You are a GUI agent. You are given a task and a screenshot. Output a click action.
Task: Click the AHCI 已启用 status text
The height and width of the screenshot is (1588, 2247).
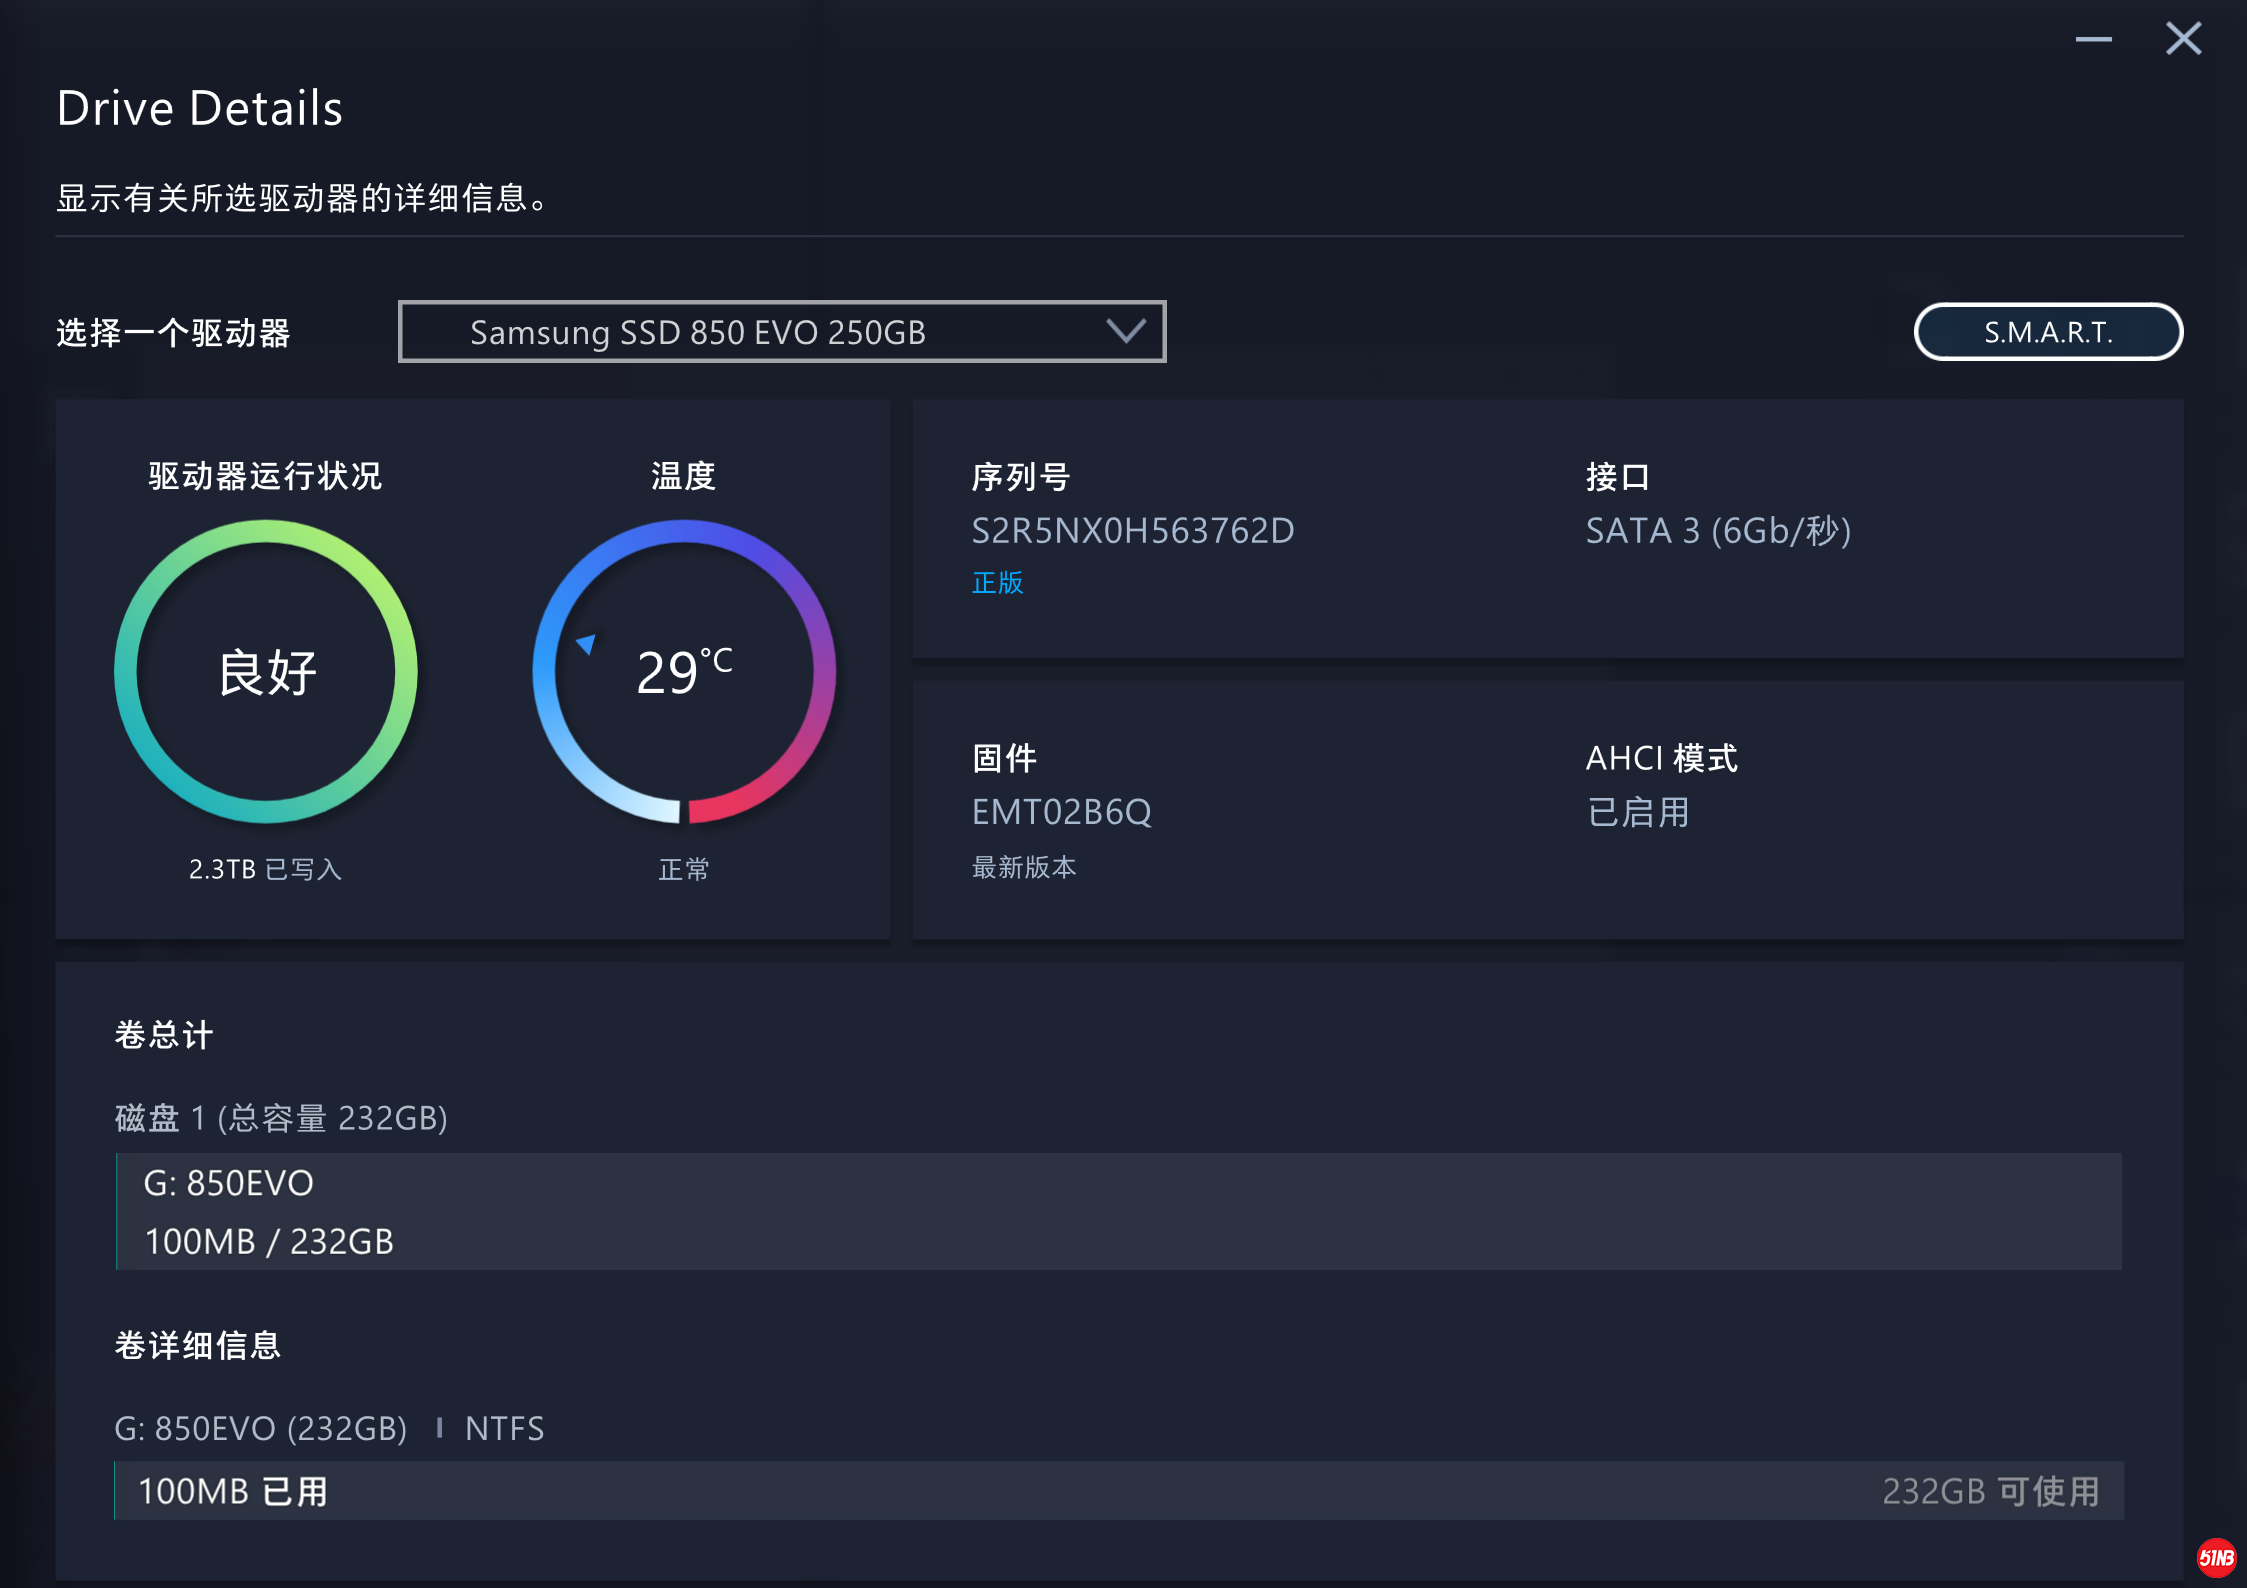point(1638,812)
